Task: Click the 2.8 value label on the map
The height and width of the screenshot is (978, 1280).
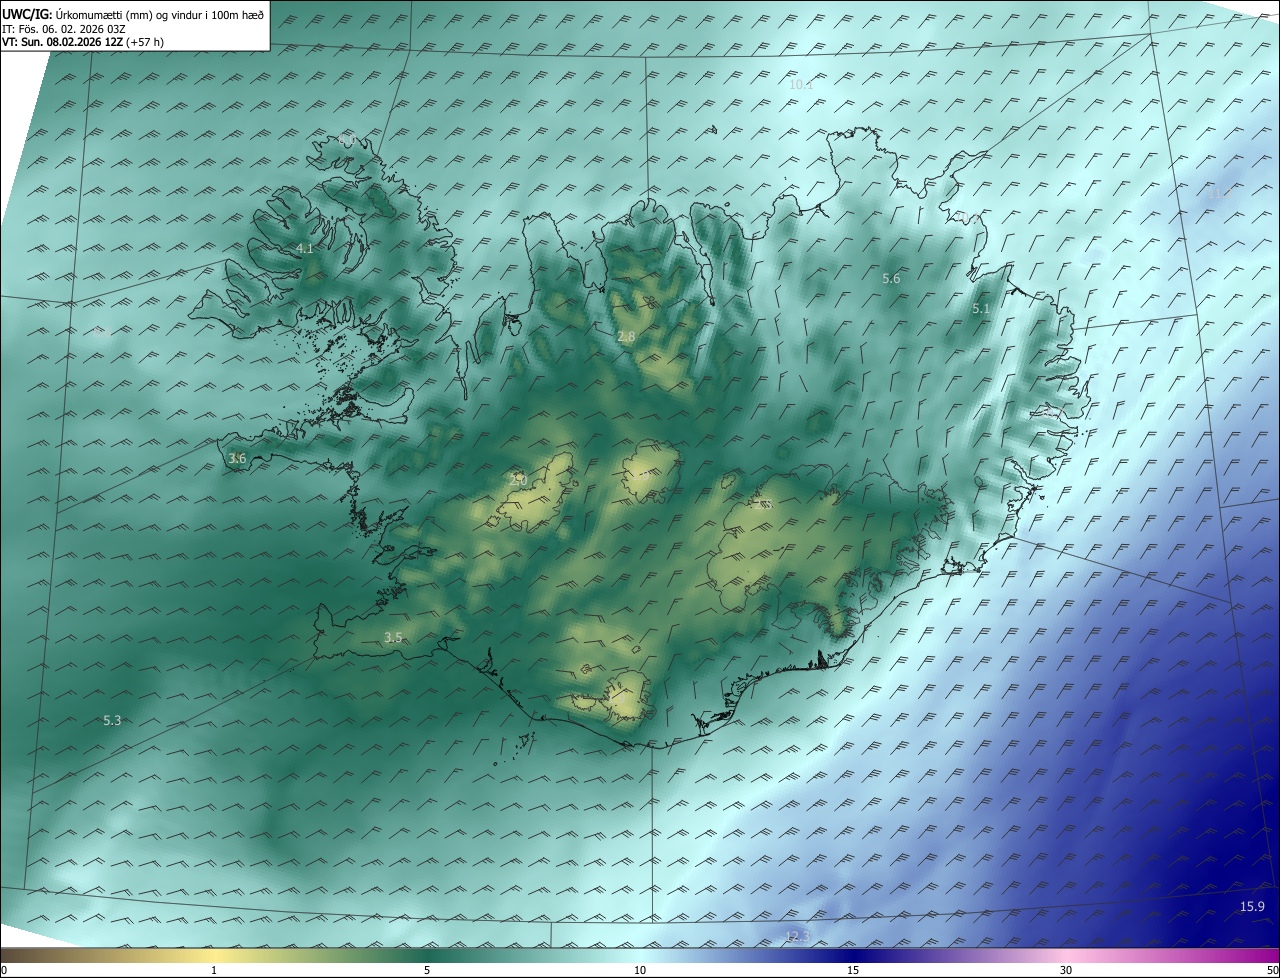Action: click(626, 337)
